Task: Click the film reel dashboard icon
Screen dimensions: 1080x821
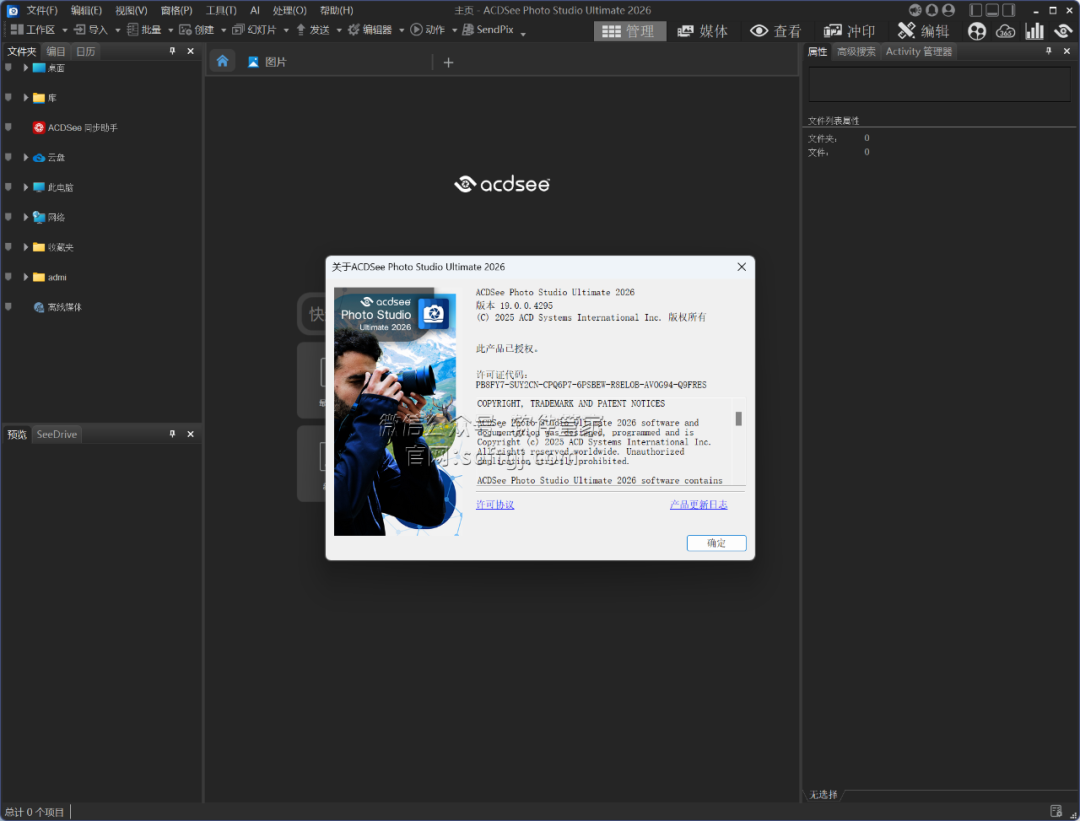Action: coord(976,31)
